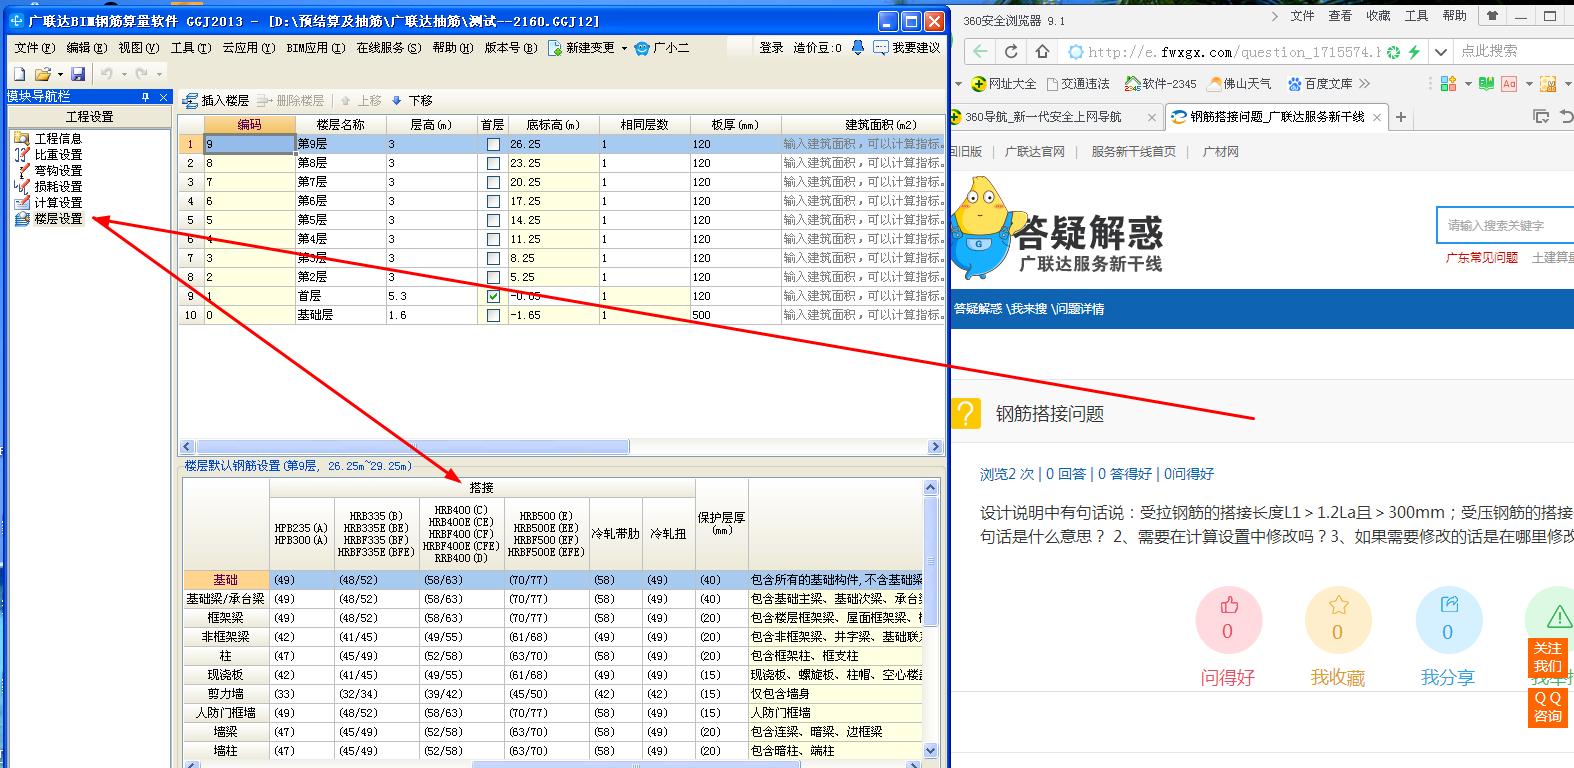The width and height of the screenshot is (1574, 768).
Task: Toggle 首层 checkbox for 基础层
Action: click(493, 315)
